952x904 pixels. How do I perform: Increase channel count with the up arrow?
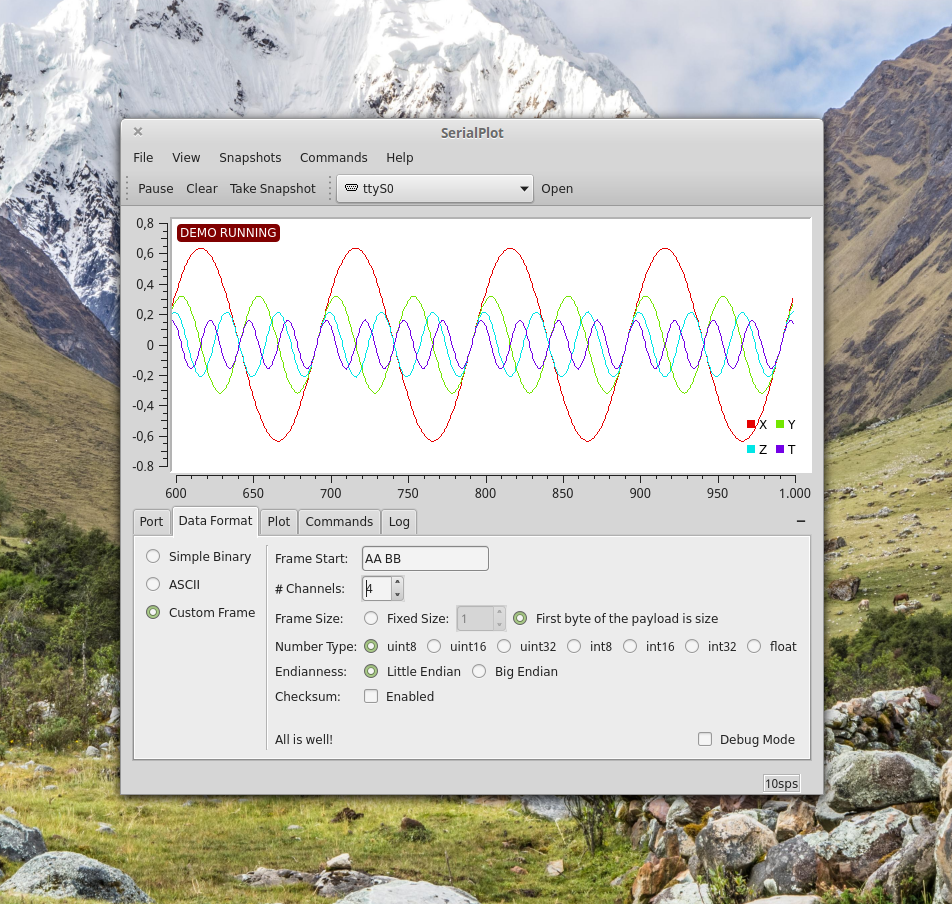point(397,582)
